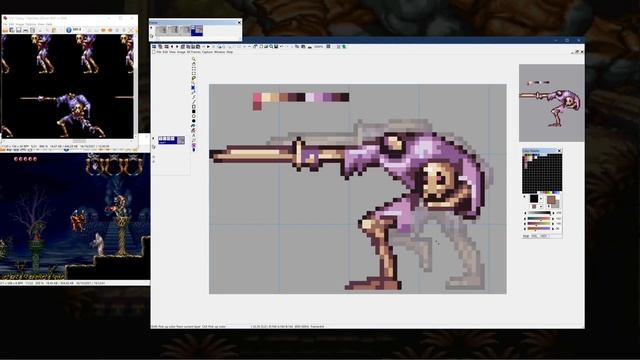Open All Frames menu in GraphicsGale
640x360 pixels.
(194, 52)
